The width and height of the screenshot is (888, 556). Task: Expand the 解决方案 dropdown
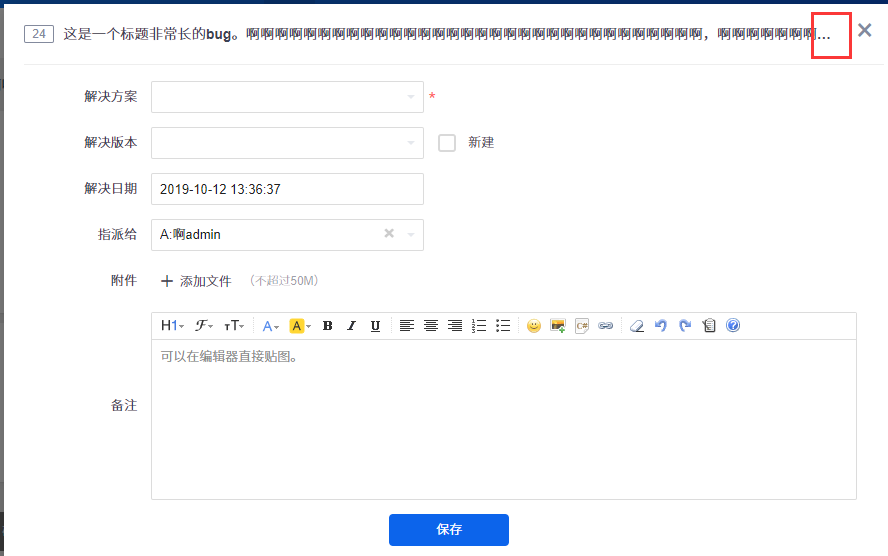point(288,97)
